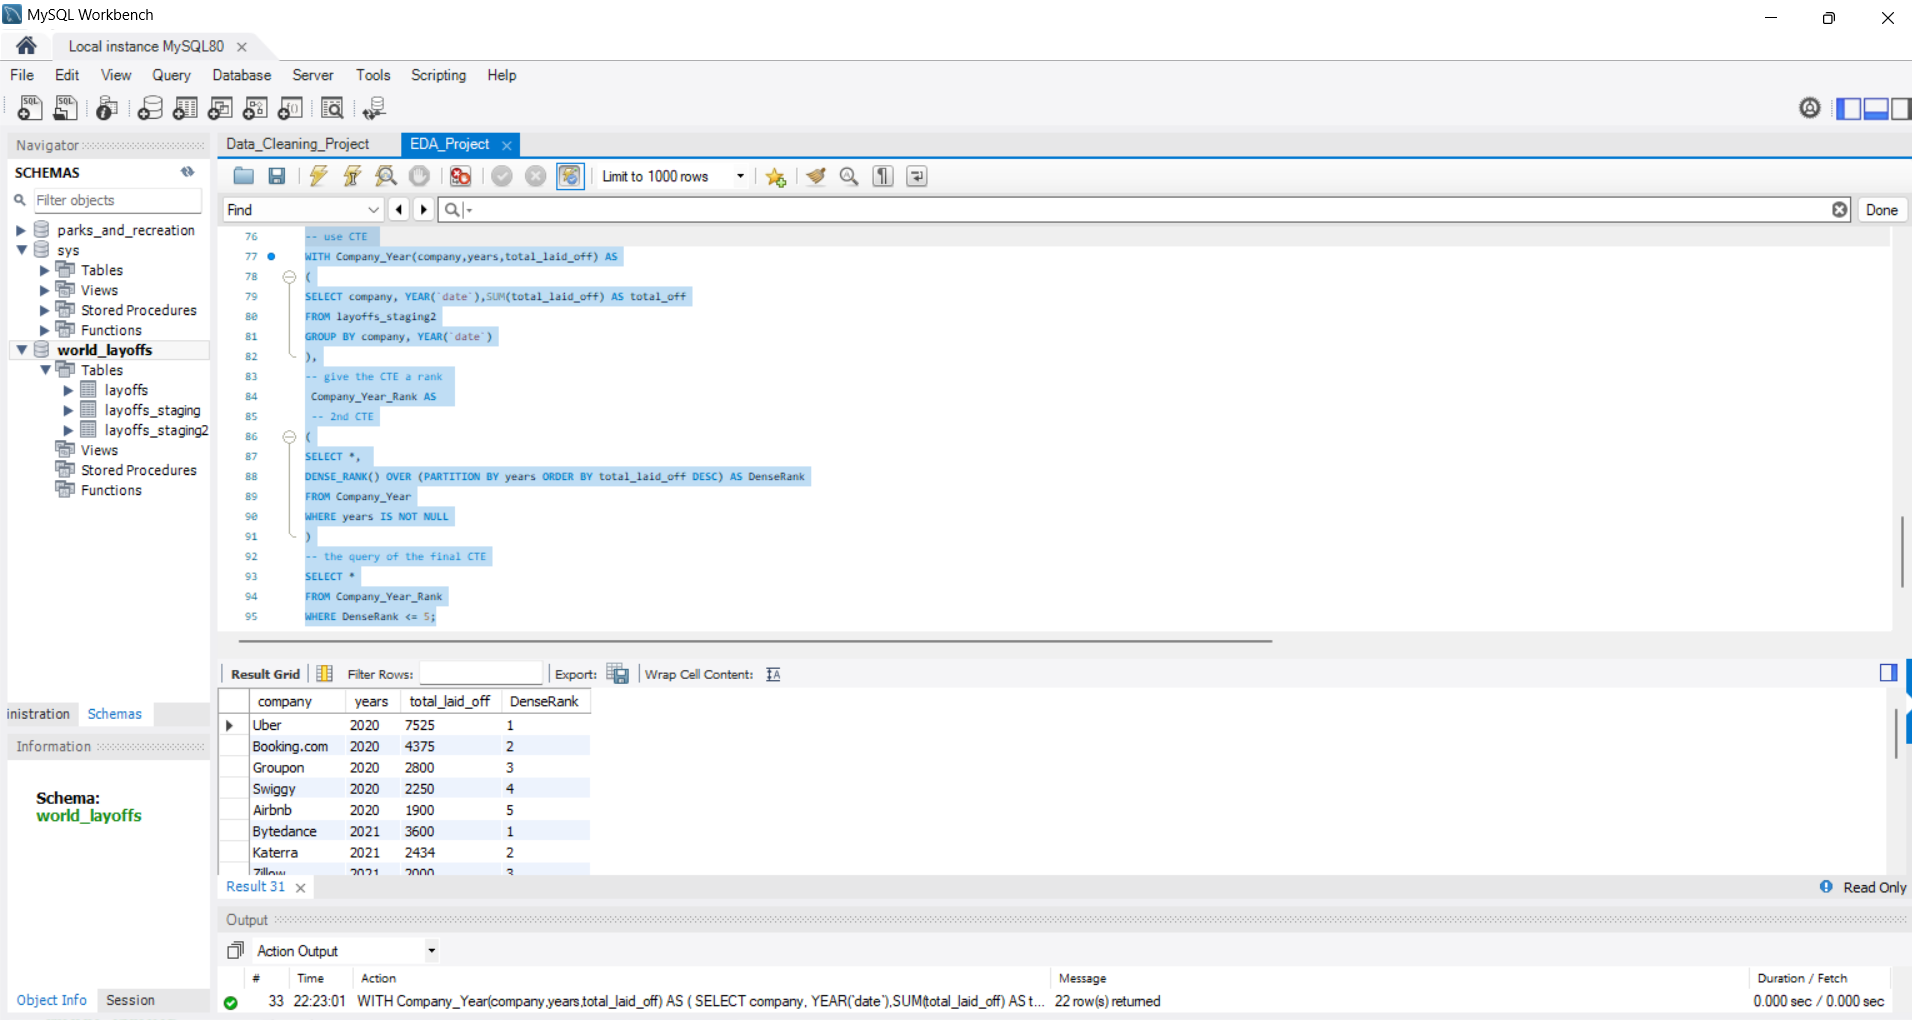1912x1020 pixels.
Task: Close the Result 31 tab
Action: coord(300,887)
